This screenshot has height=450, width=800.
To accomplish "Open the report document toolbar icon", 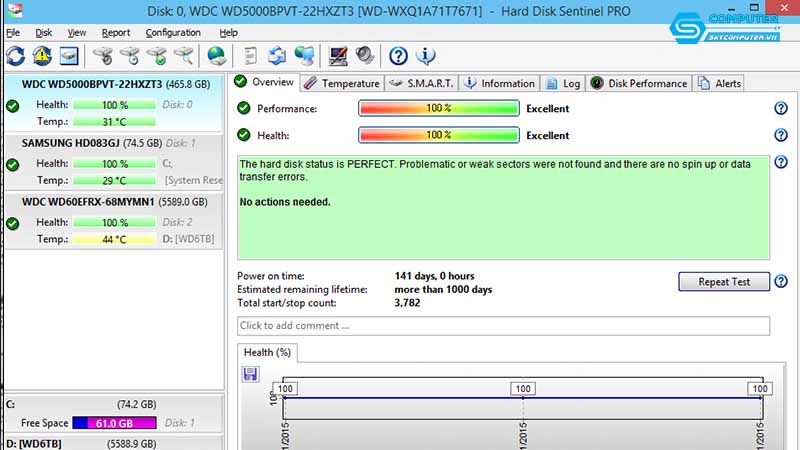I will pos(251,56).
